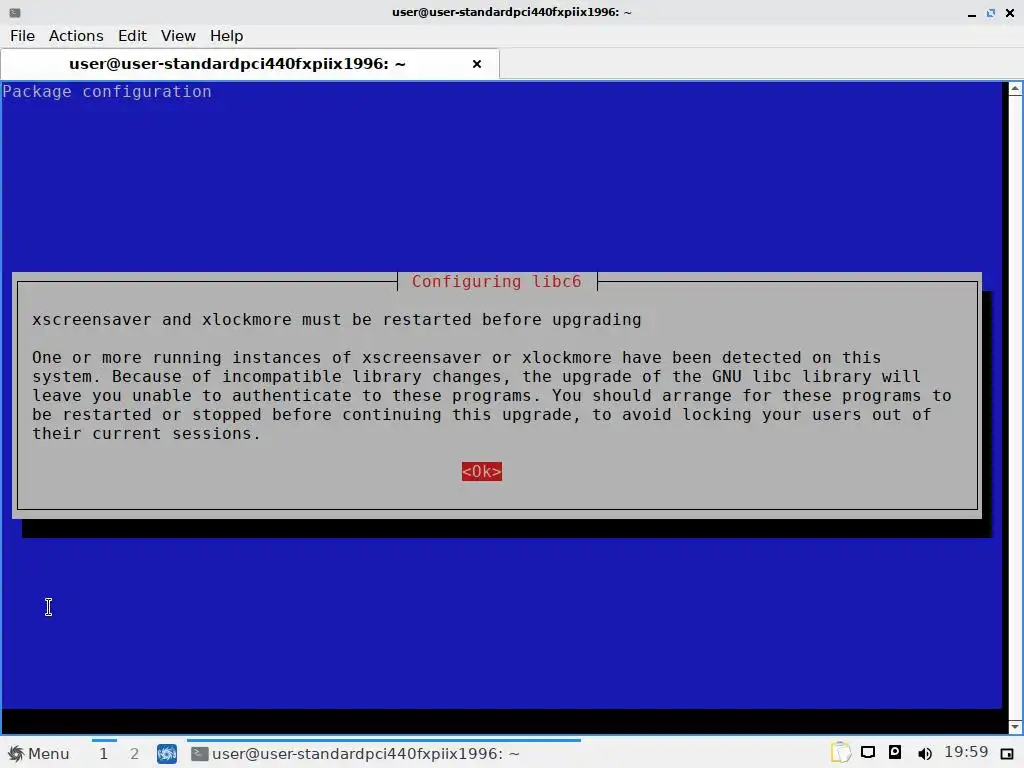Open the Actions menu
The height and width of the screenshot is (768, 1024).
[x=76, y=36]
